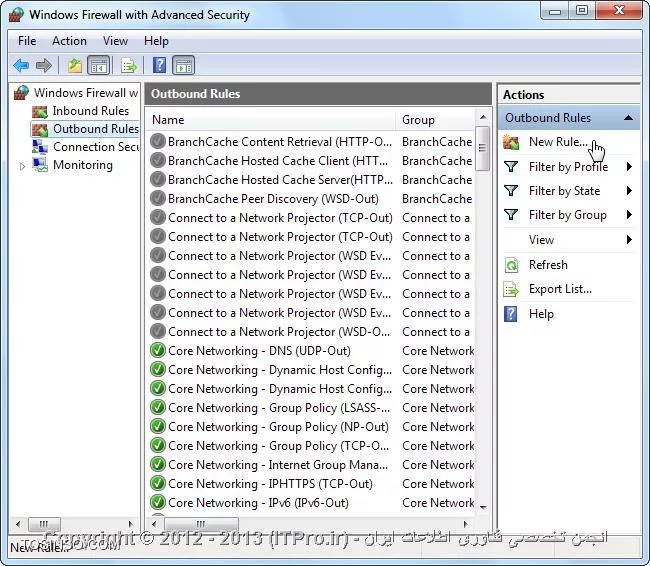Viewport: 650px width, 566px height.
Task: Click tree pane horizontal scroll right arrow
Action: 131,524
